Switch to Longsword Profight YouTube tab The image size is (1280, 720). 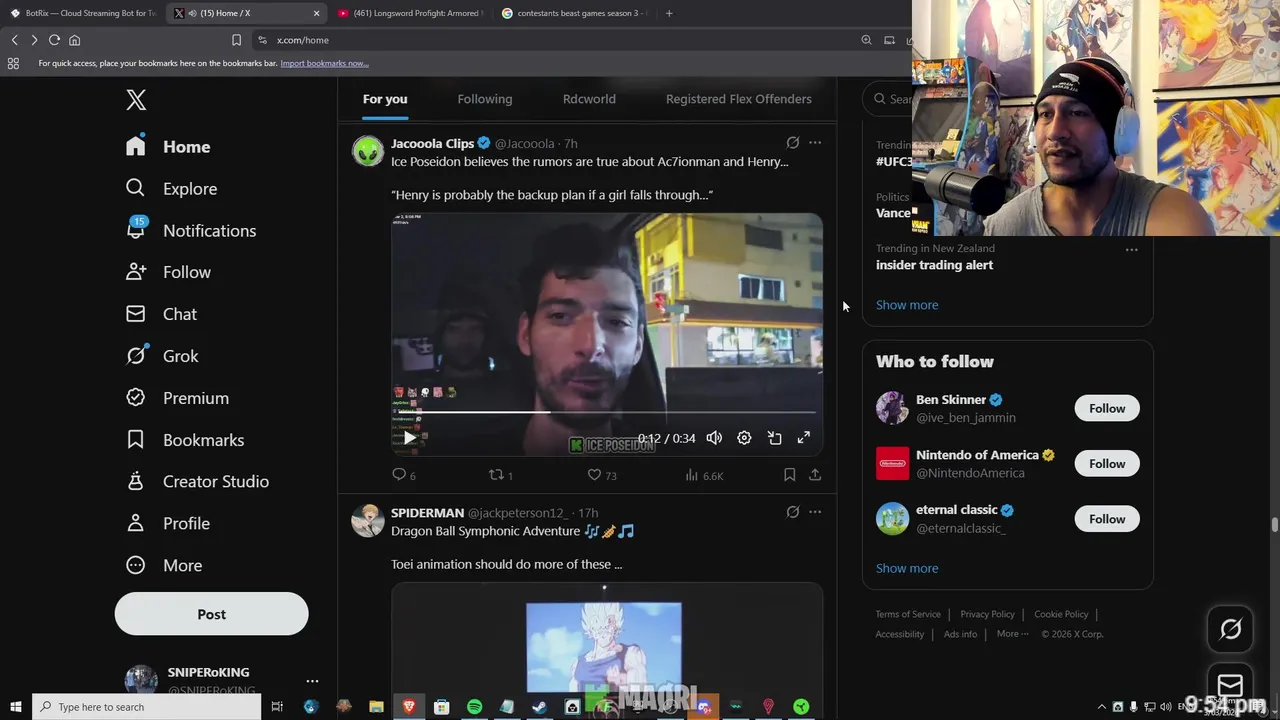click(410, 13)
